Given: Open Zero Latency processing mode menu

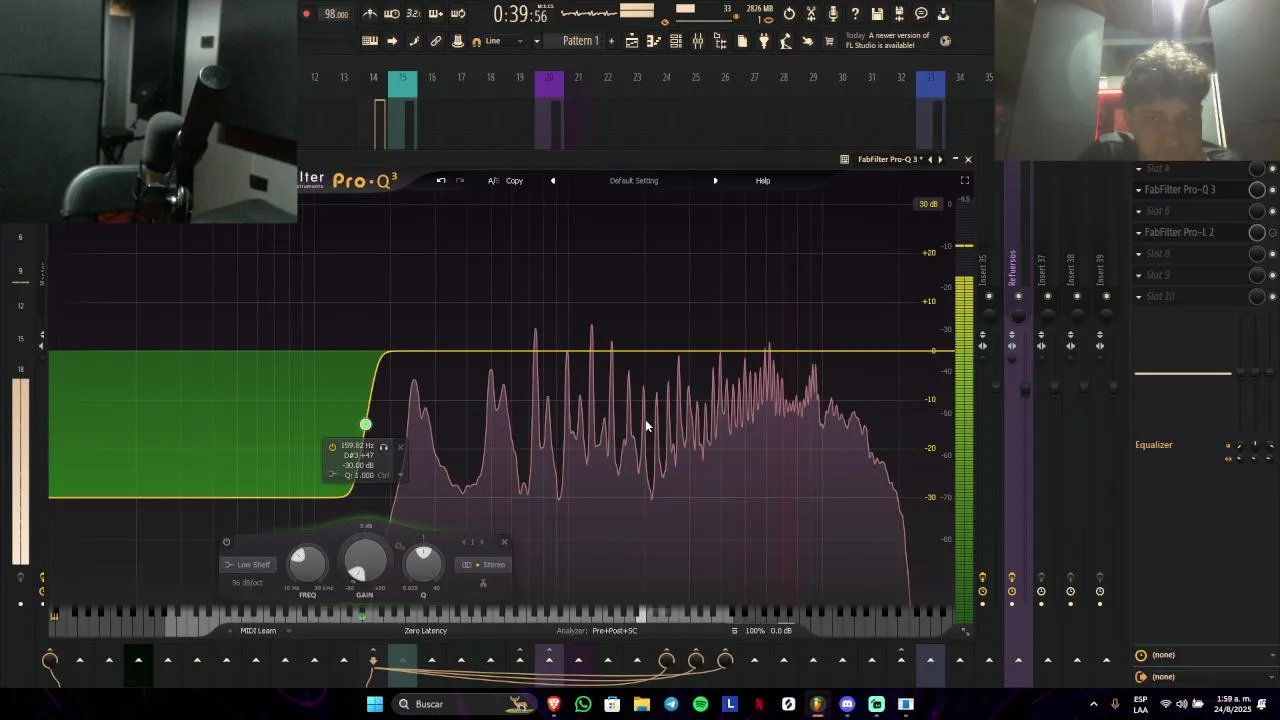Looking at the screenshot, I should click(426, 631).
